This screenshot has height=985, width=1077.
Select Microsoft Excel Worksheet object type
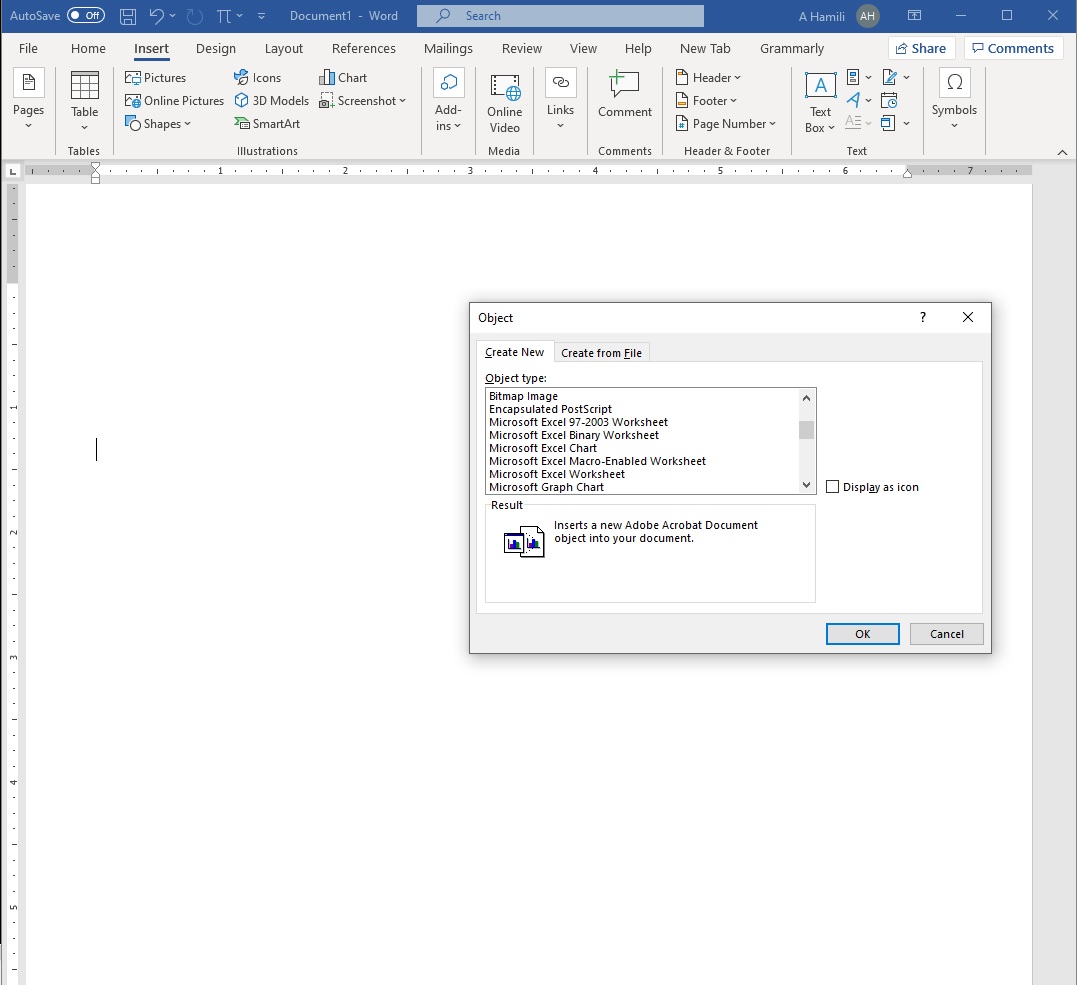pos(643,474)
